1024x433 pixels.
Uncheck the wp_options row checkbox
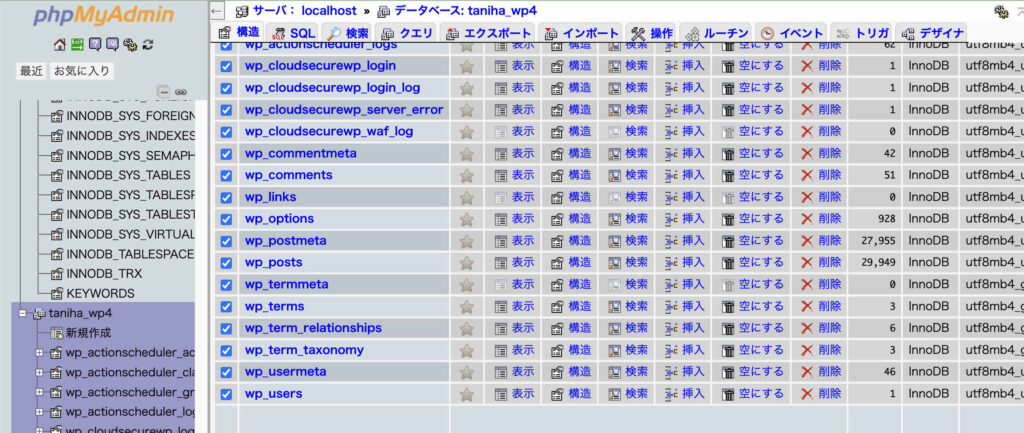tap(226, 219)
